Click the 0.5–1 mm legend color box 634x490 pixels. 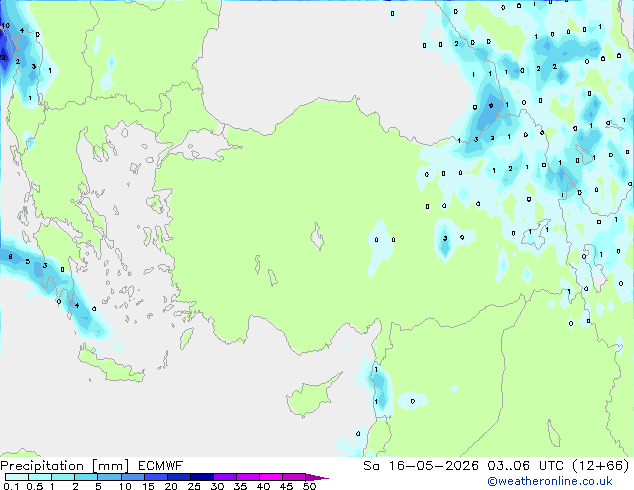pyautogui.click(x=40, y=477)
